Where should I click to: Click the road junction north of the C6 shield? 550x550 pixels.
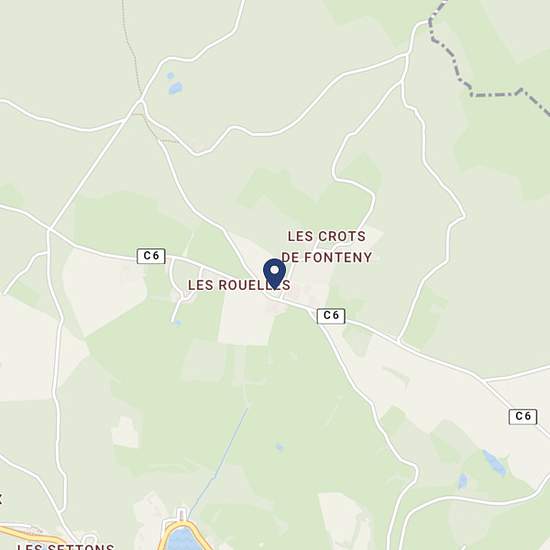[x=140, y=101]
